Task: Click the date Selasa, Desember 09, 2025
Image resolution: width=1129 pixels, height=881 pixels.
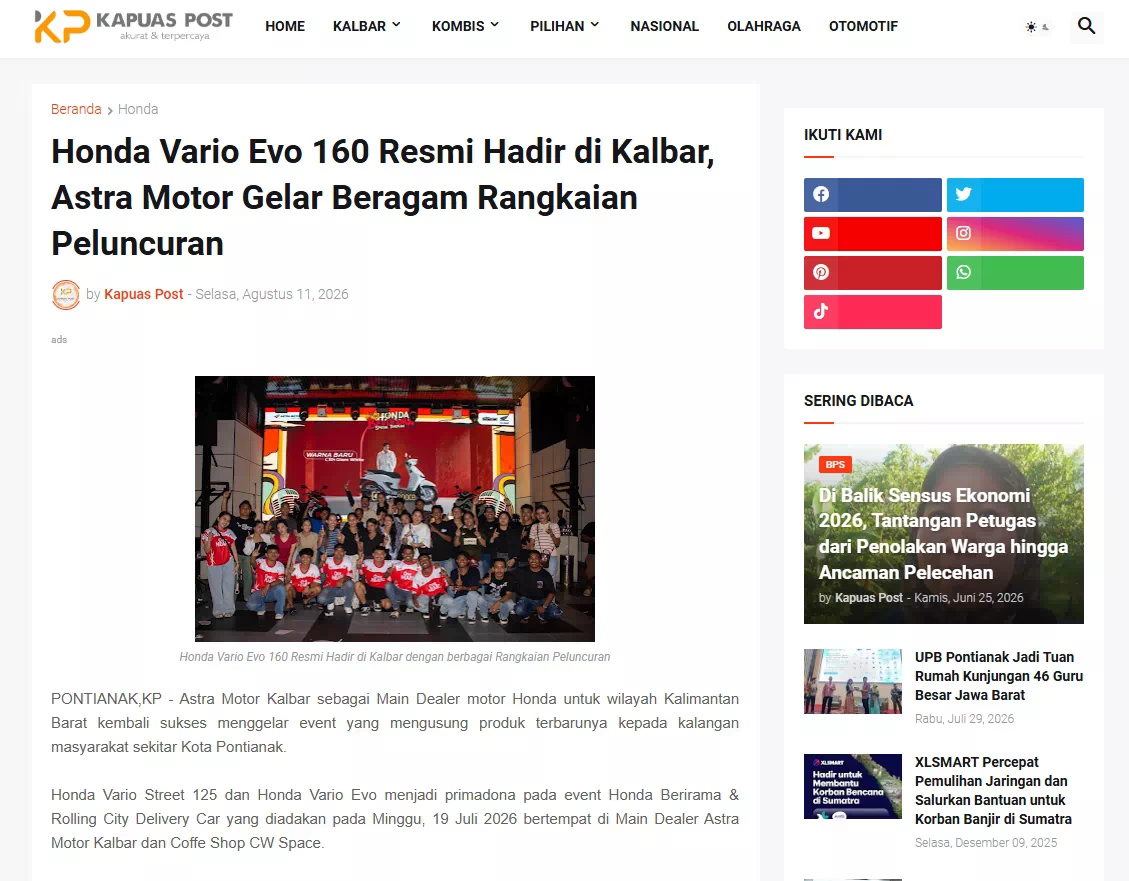Action: click(986, 843)
